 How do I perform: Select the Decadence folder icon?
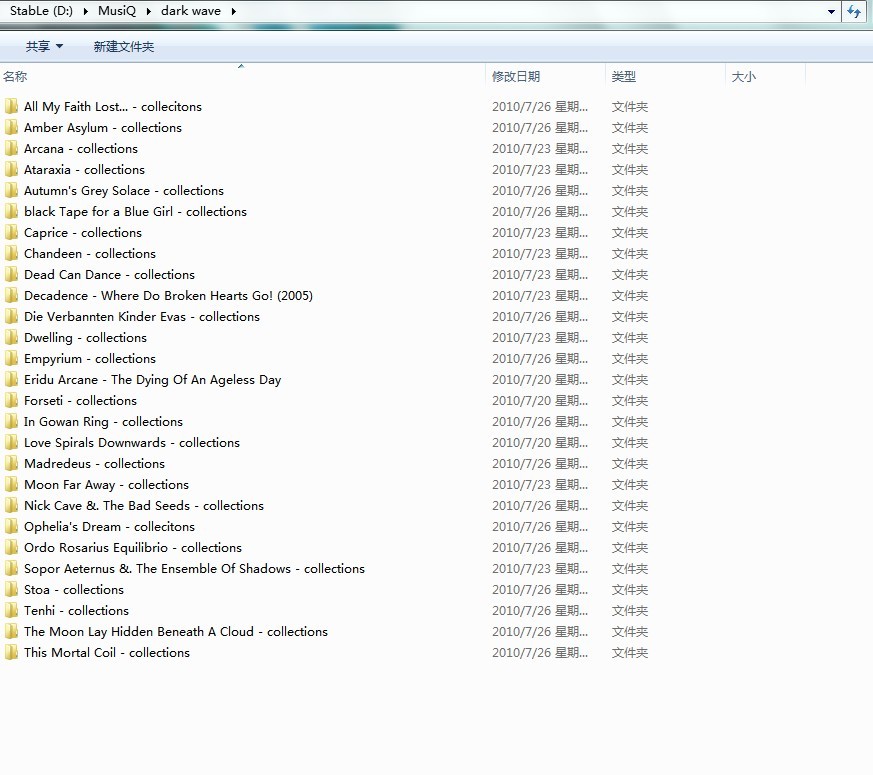pyautogui.click(x=11, y=296)
